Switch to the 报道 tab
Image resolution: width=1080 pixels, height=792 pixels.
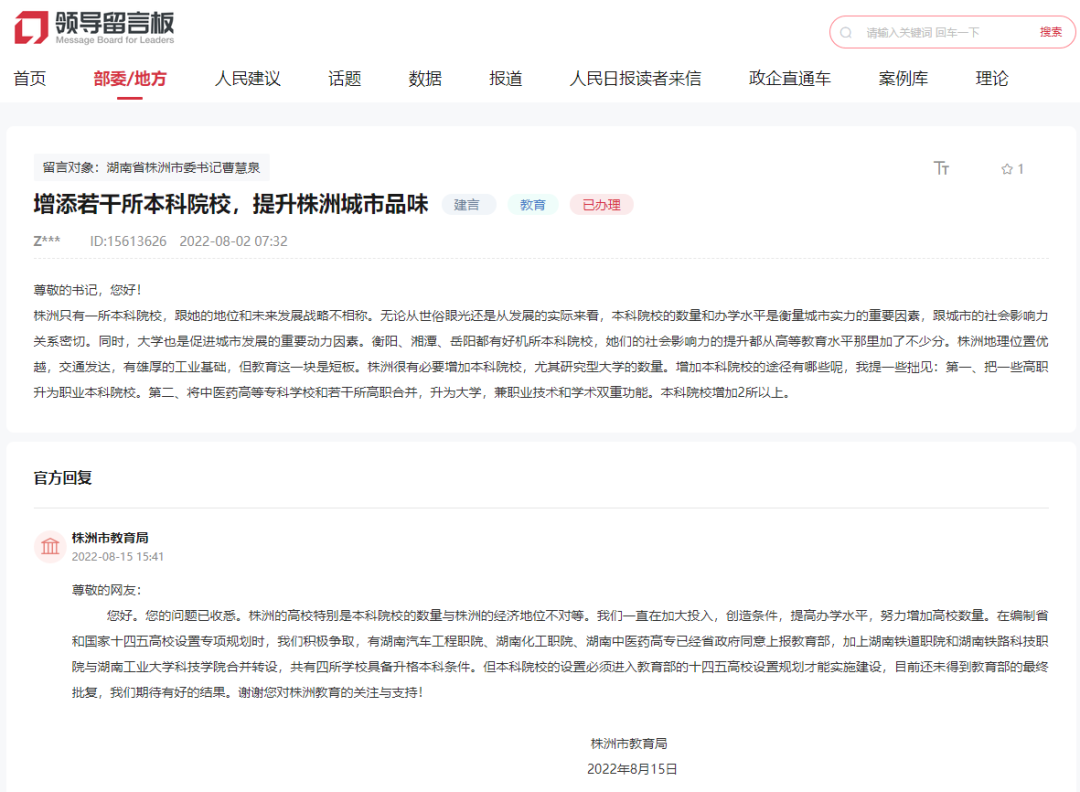506,79
